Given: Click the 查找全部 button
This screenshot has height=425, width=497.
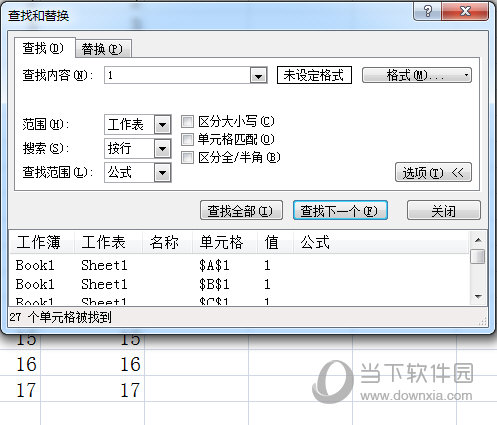Looking at the screenshot, I should click(241, 211).
